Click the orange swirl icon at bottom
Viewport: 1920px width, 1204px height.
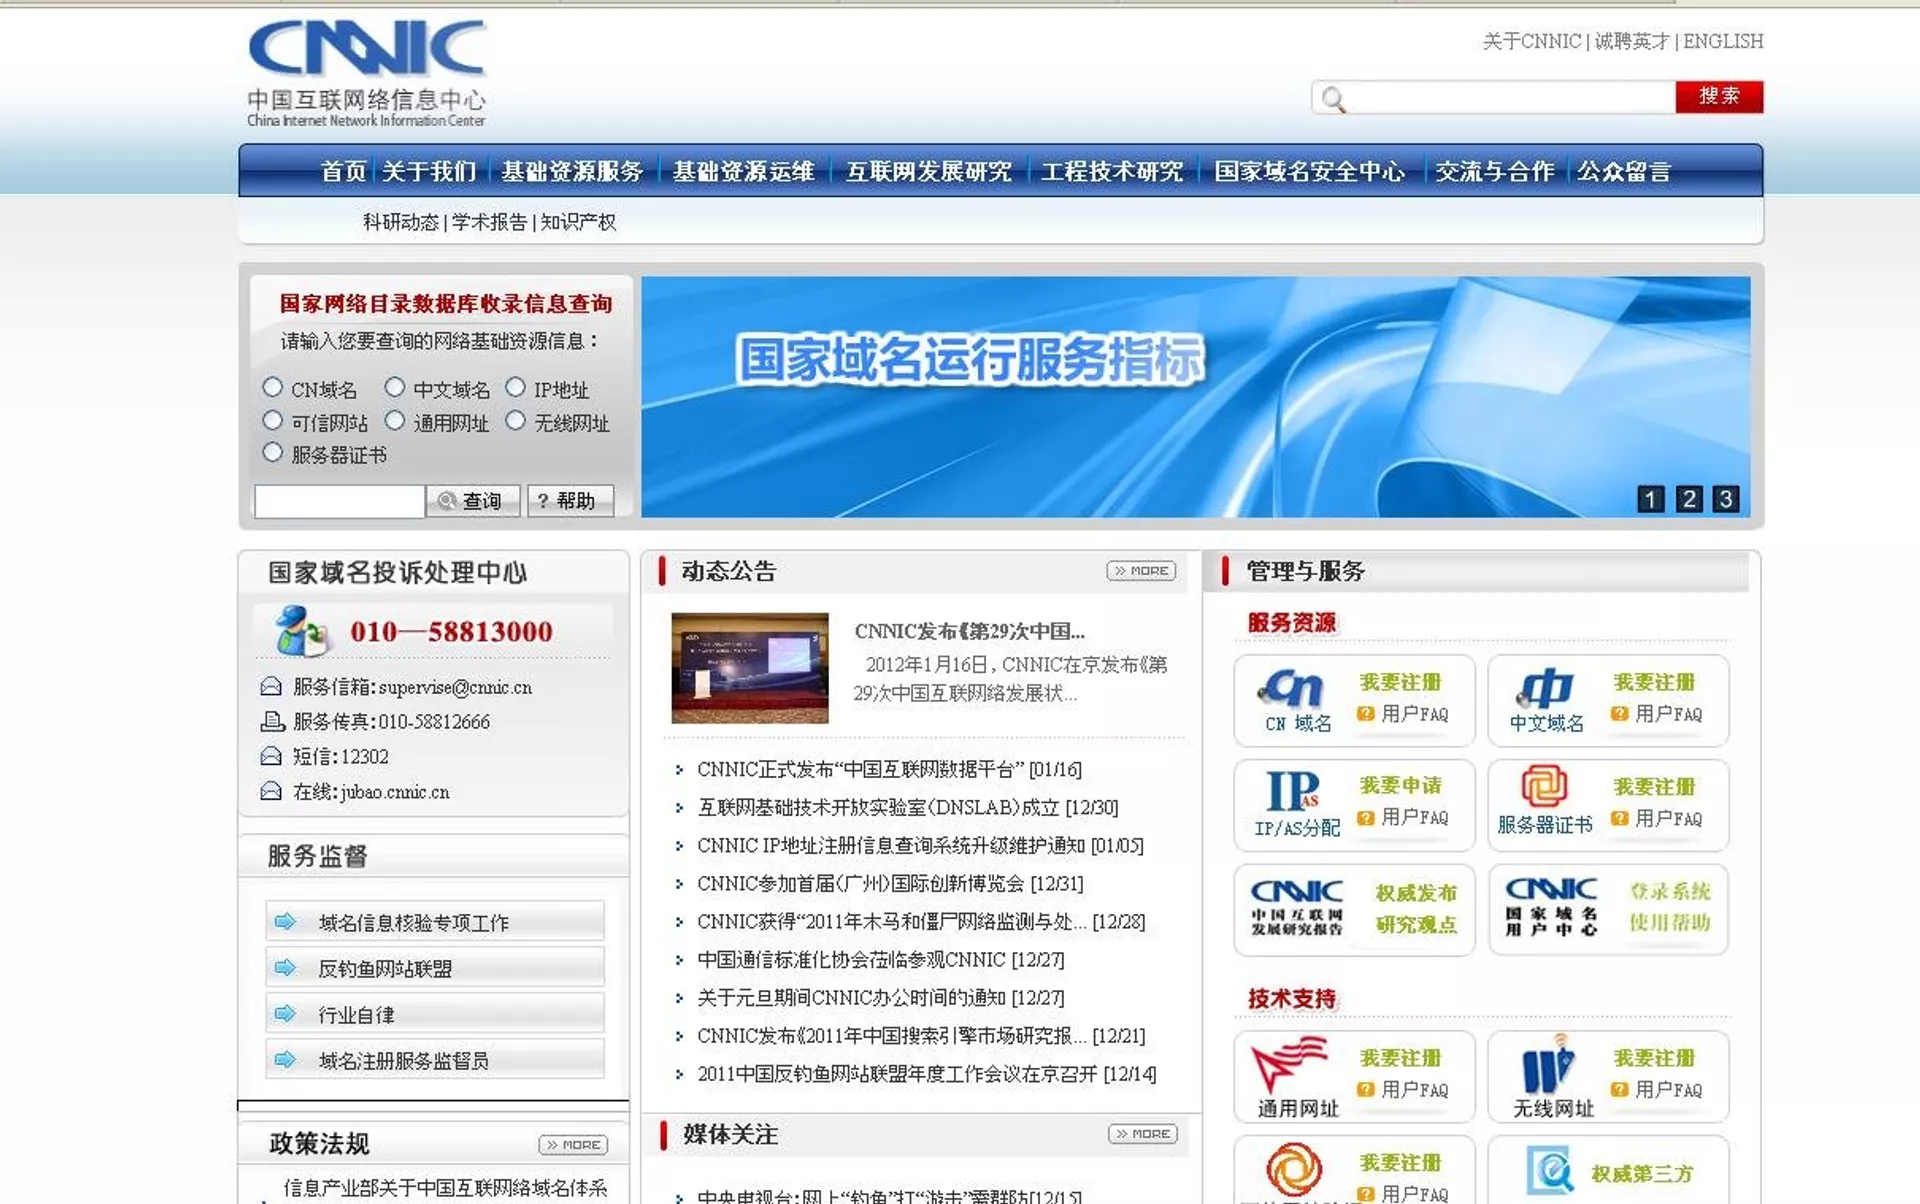[1294, 1168]
